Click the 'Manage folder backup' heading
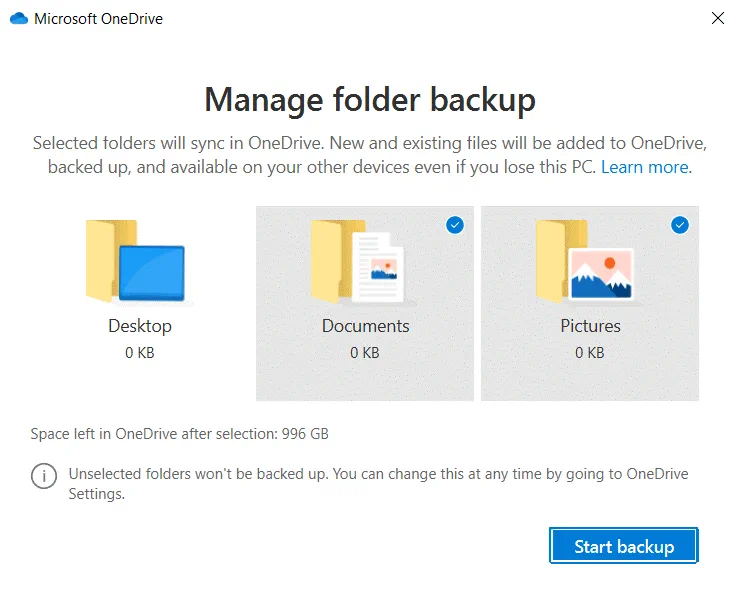The width and height of the screenshot is (739, 599). click(x=370, y=100)
